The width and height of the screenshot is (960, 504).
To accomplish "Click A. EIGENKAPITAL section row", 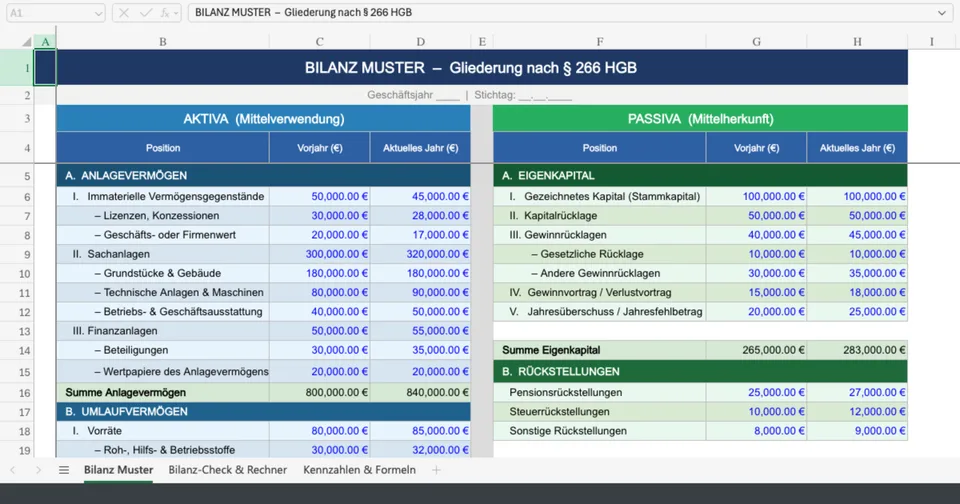I will click(700, 176).
